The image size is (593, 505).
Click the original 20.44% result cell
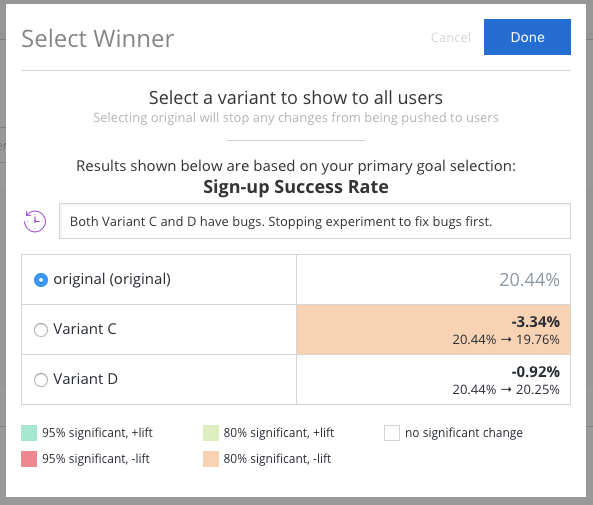[433, 280]
